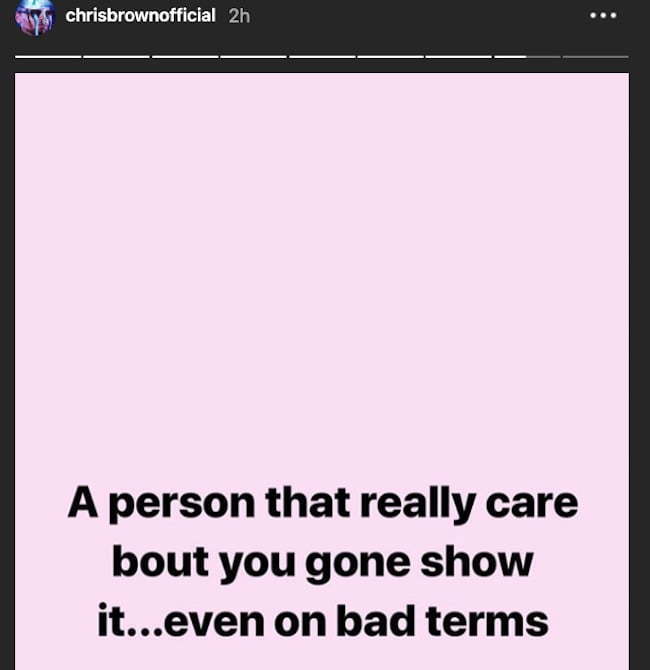Viewport: 650px width, 670px height.
Task: Tap the word 'care' in the story text
Action: 532,504
